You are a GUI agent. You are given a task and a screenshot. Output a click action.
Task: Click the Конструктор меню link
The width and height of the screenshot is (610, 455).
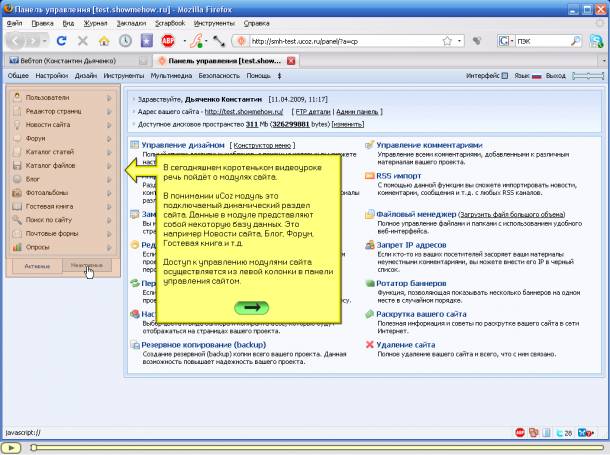[x=262, y=145]
